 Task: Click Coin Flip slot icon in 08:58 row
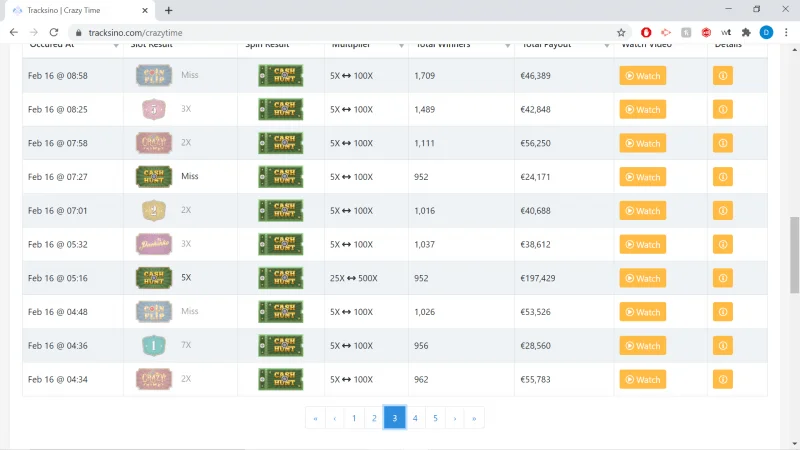click(x=154, y=76)
